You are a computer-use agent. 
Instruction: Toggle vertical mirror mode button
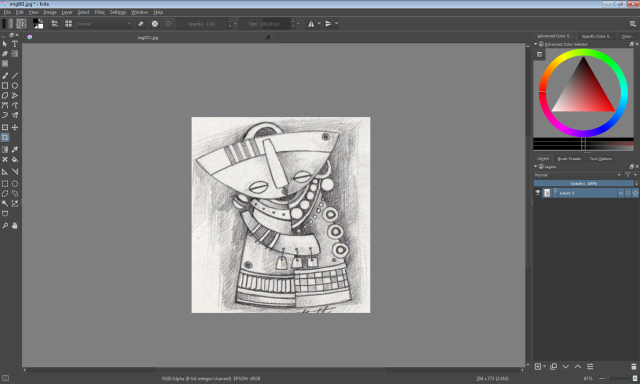(328, 24)
